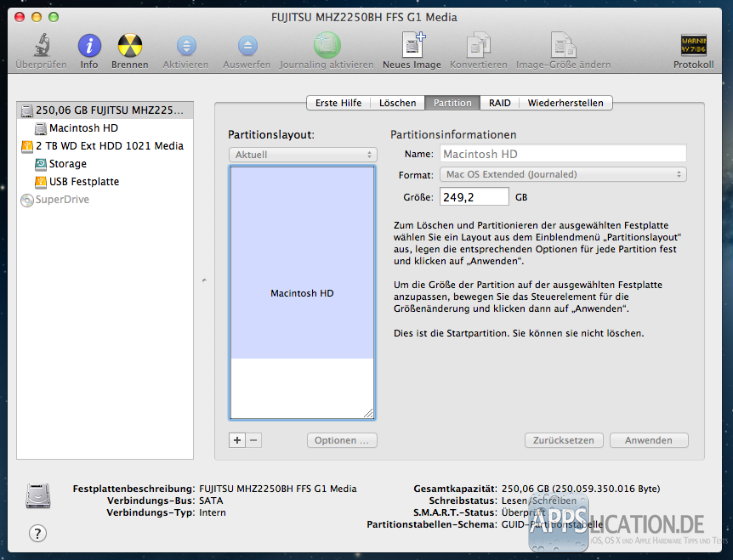
Task: Click the Name field with Macintosh HD
Action: 563,154
